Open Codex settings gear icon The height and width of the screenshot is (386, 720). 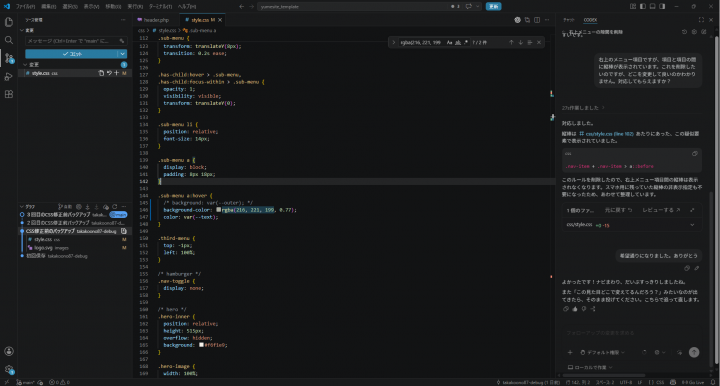point(694,32)
